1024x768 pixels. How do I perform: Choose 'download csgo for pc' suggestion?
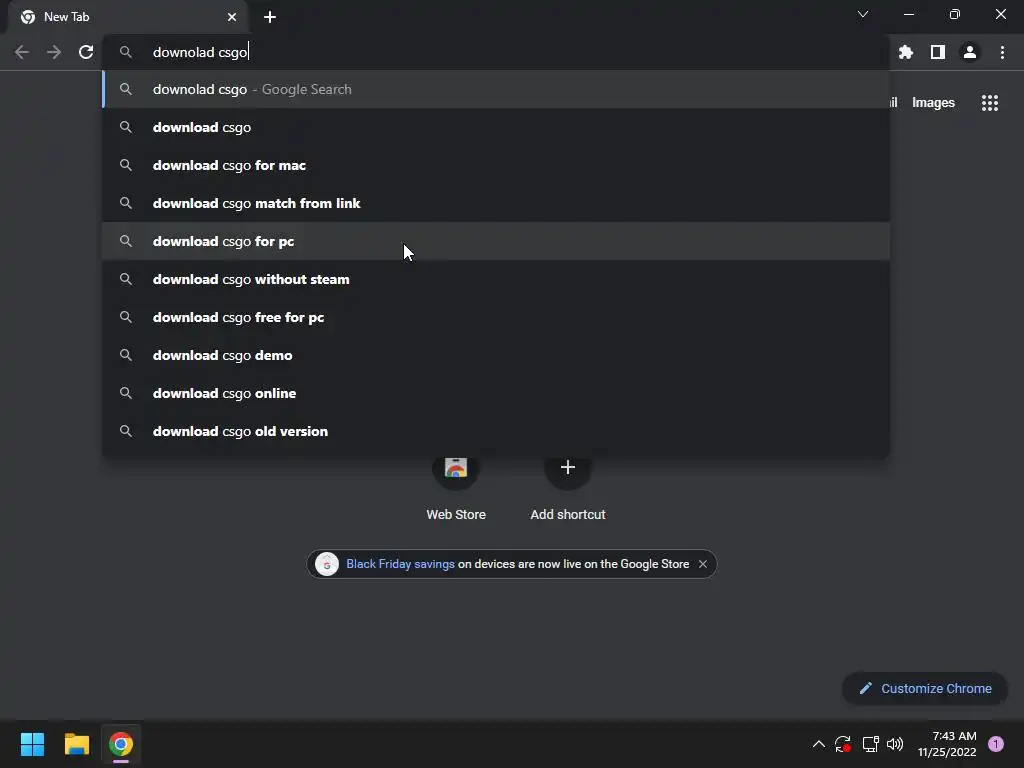(496, 241)
